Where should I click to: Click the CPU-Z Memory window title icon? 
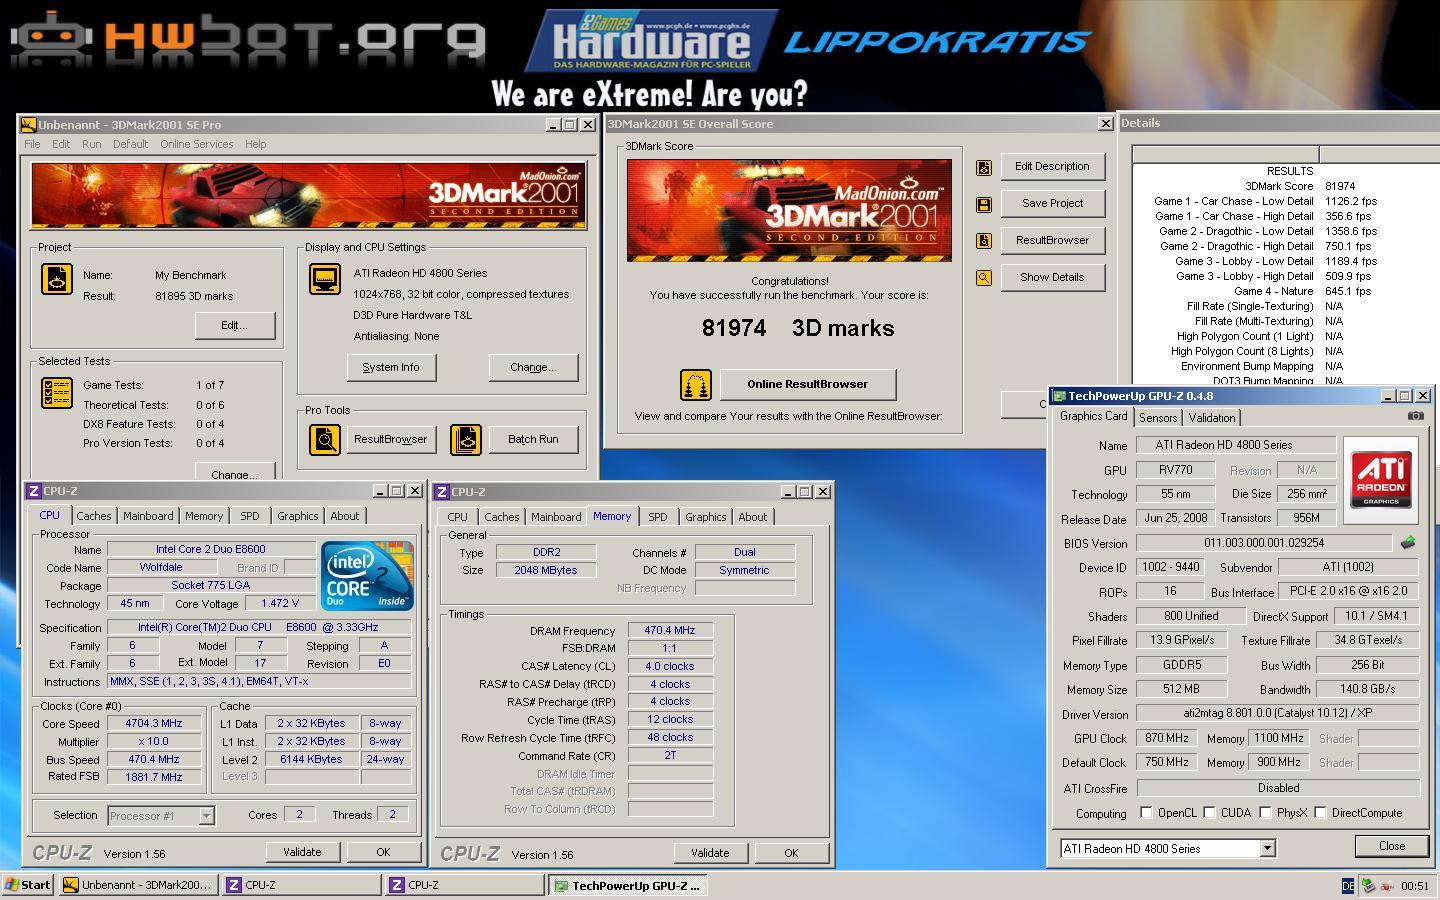click(442, 492)
